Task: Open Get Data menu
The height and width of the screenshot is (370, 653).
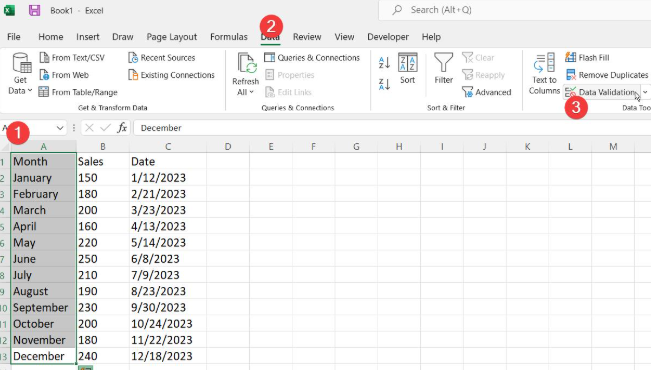Action: [x=20, y=74]
